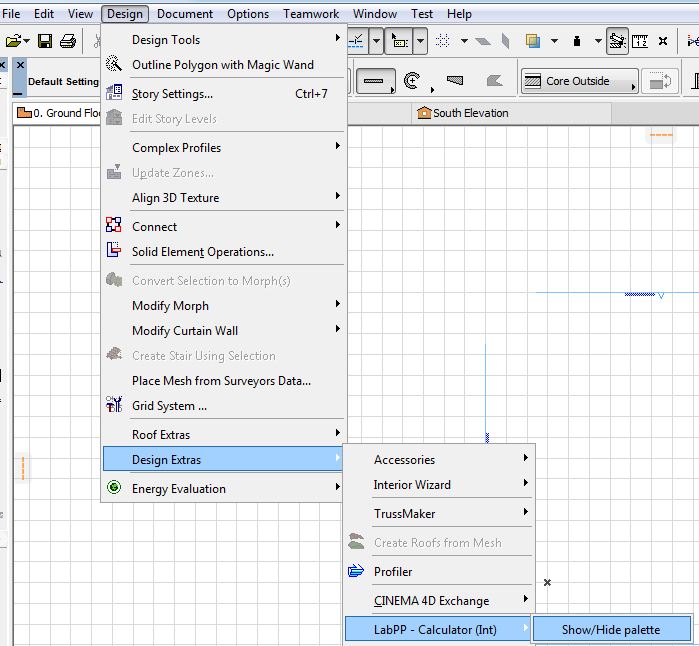Click the flip wall reference line icon
The width and height of the screenshot is (699, 646).
(x=660, y=81)
